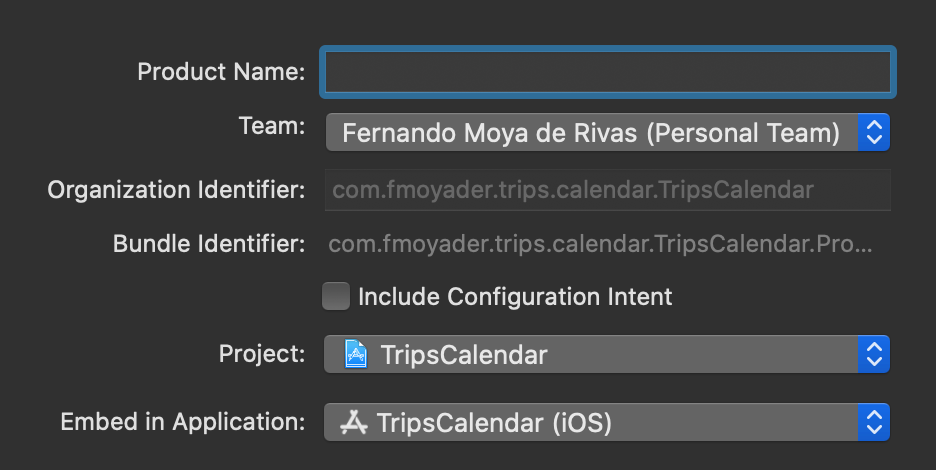Image resolution: width=936 pixels, height=470 pixels.
Task: Click the Fernando Moya de Rivas team name
Action: pyautogui.click(x=590, y=132)
